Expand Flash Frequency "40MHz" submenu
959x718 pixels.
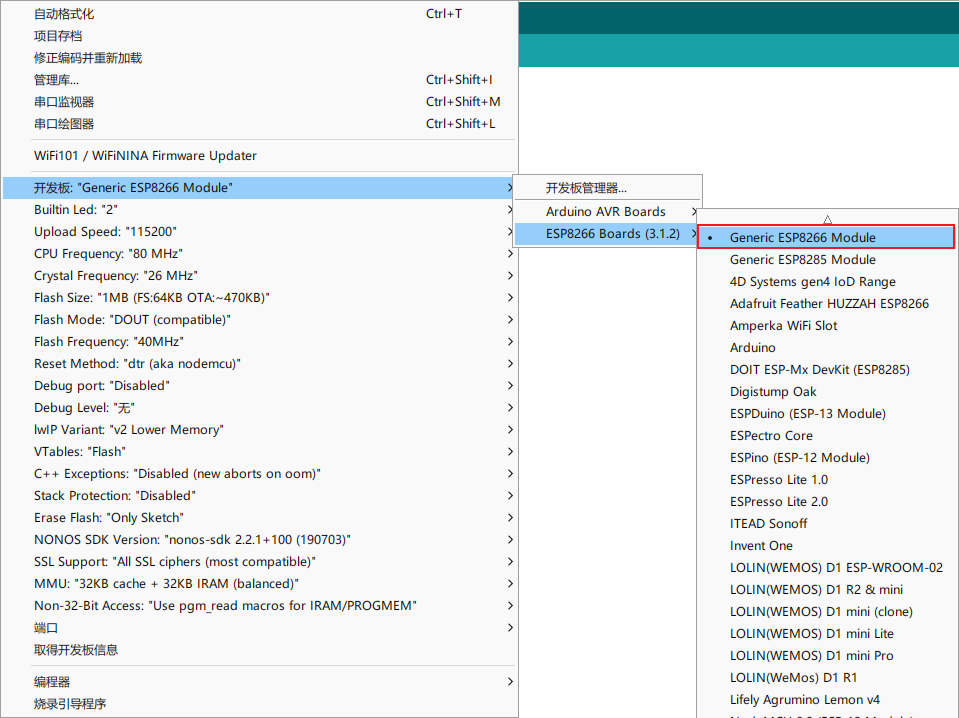coord(260,342)
